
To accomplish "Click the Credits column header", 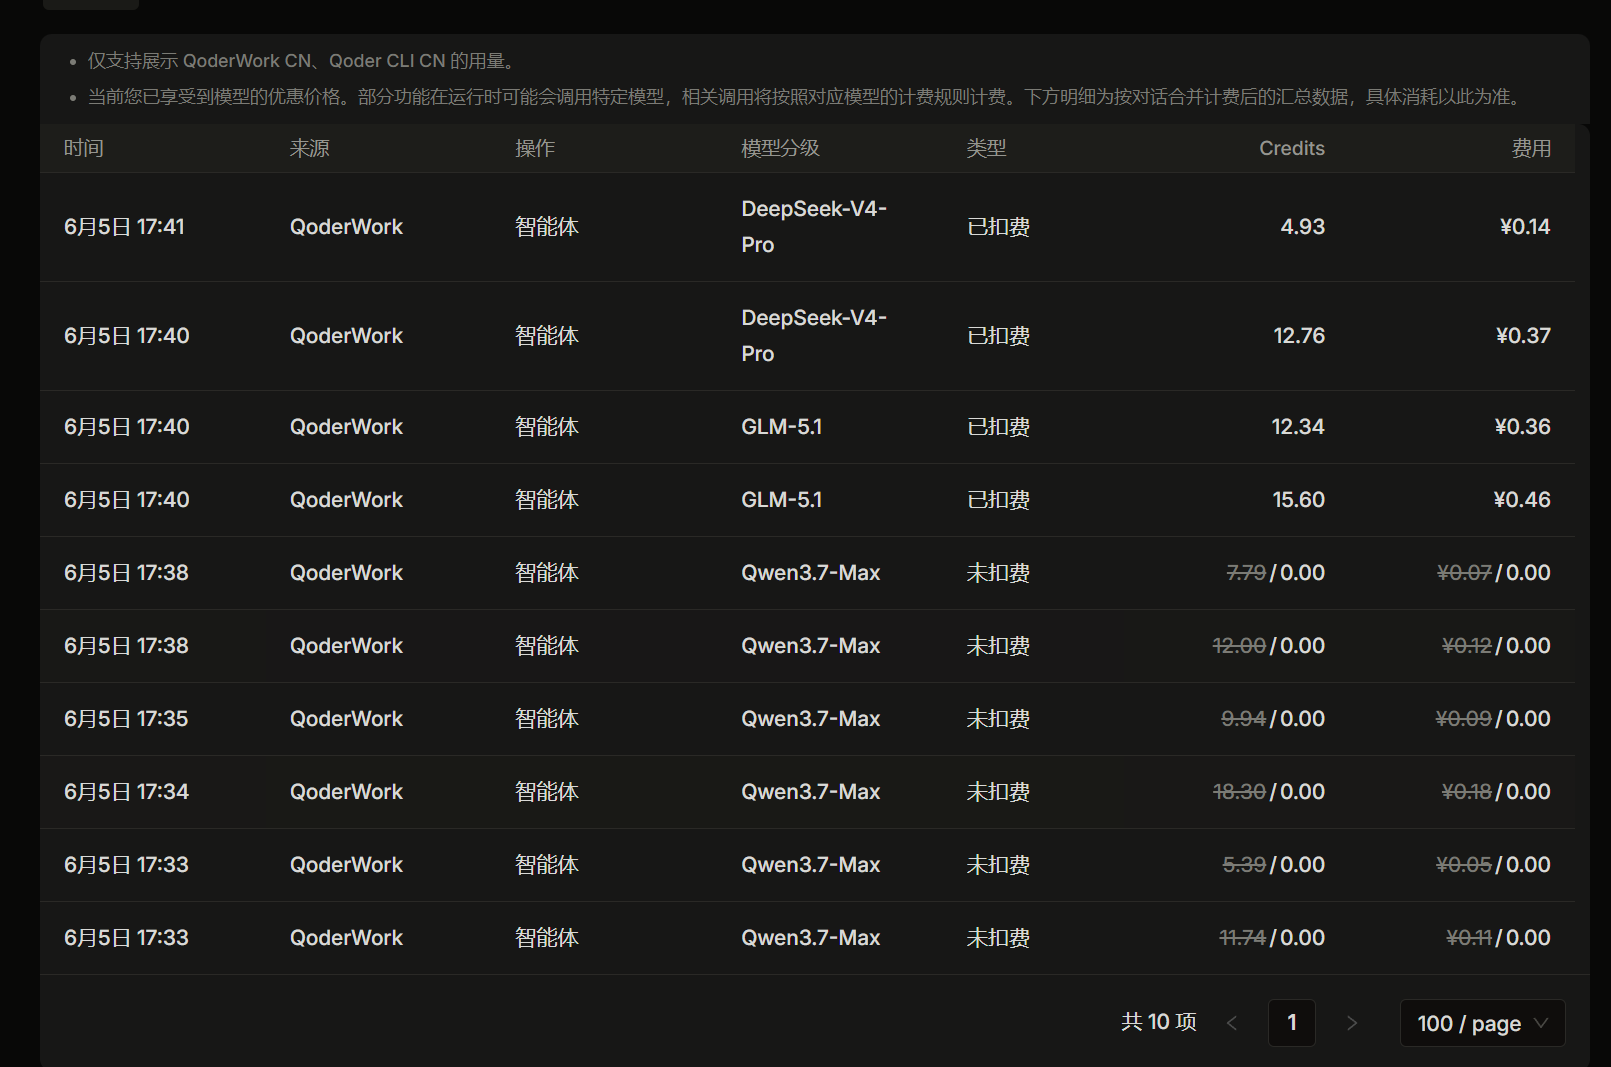I will click(x=1292, y=148).
